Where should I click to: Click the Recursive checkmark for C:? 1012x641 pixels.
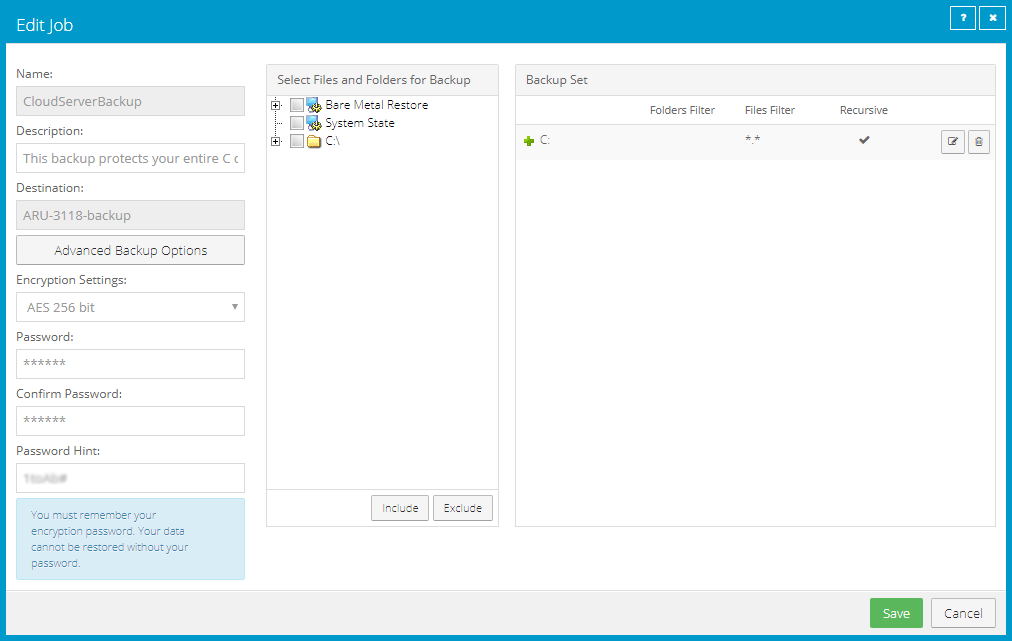(x=864, y=139)
